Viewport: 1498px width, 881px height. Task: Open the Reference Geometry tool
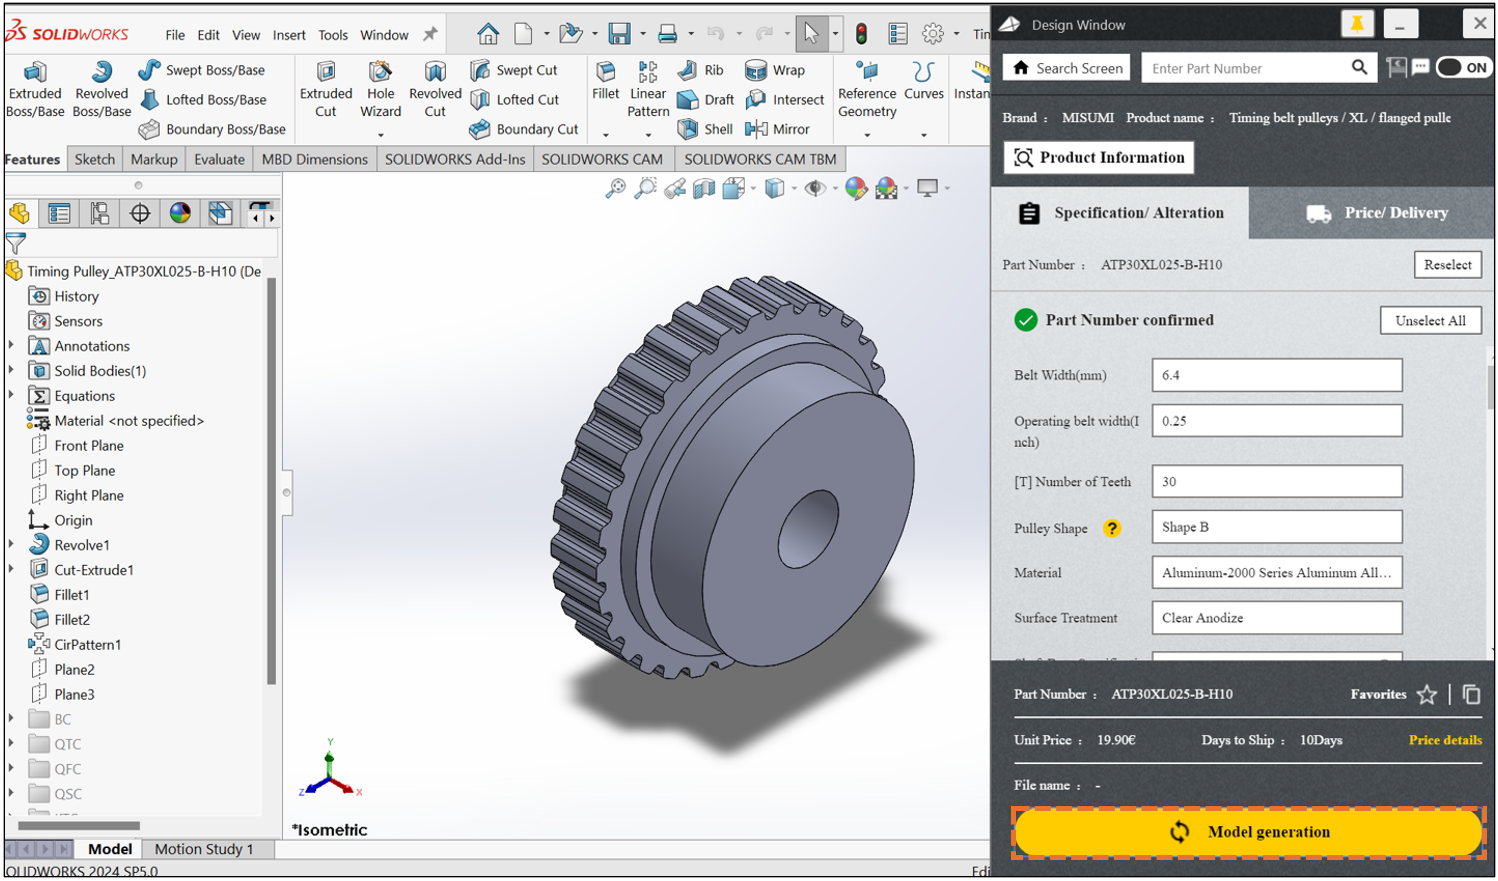(x=867, y=88)
